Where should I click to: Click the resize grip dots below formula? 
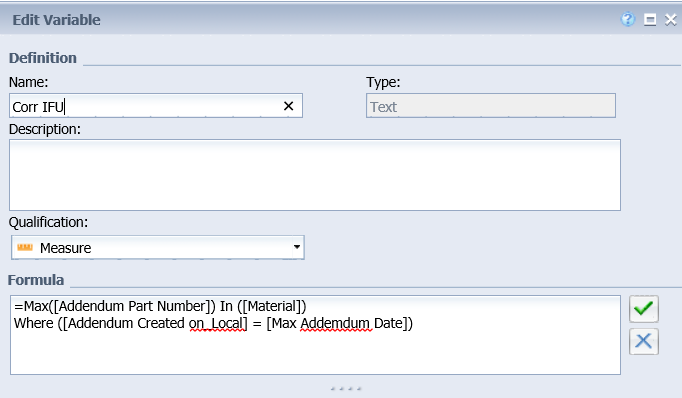346,388
